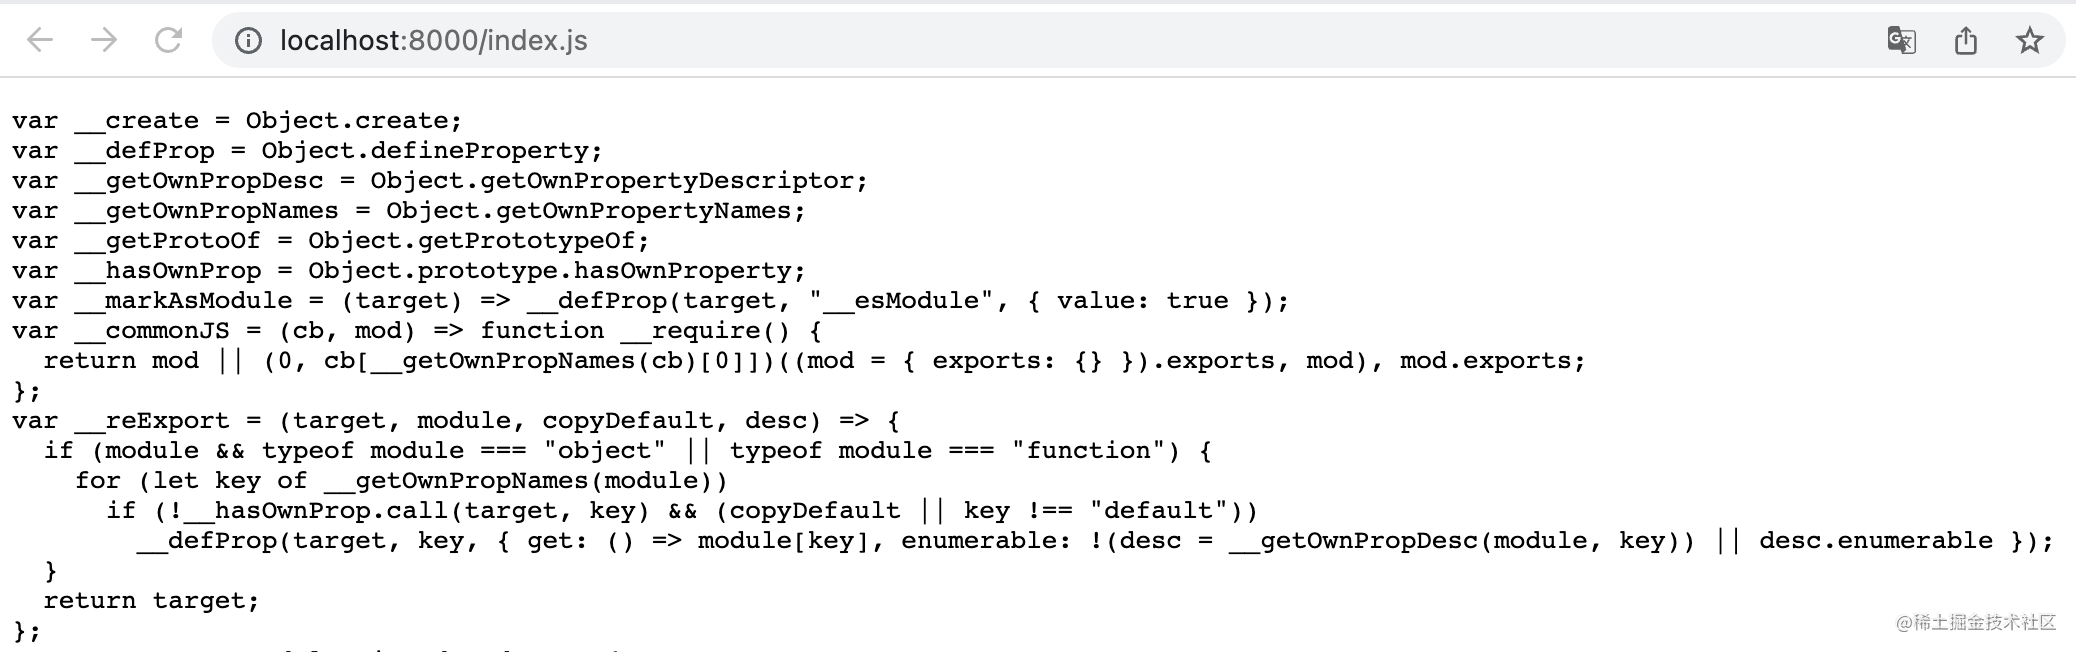Click the __defProp declaration line
The image size is (2076, 652).
307,151
